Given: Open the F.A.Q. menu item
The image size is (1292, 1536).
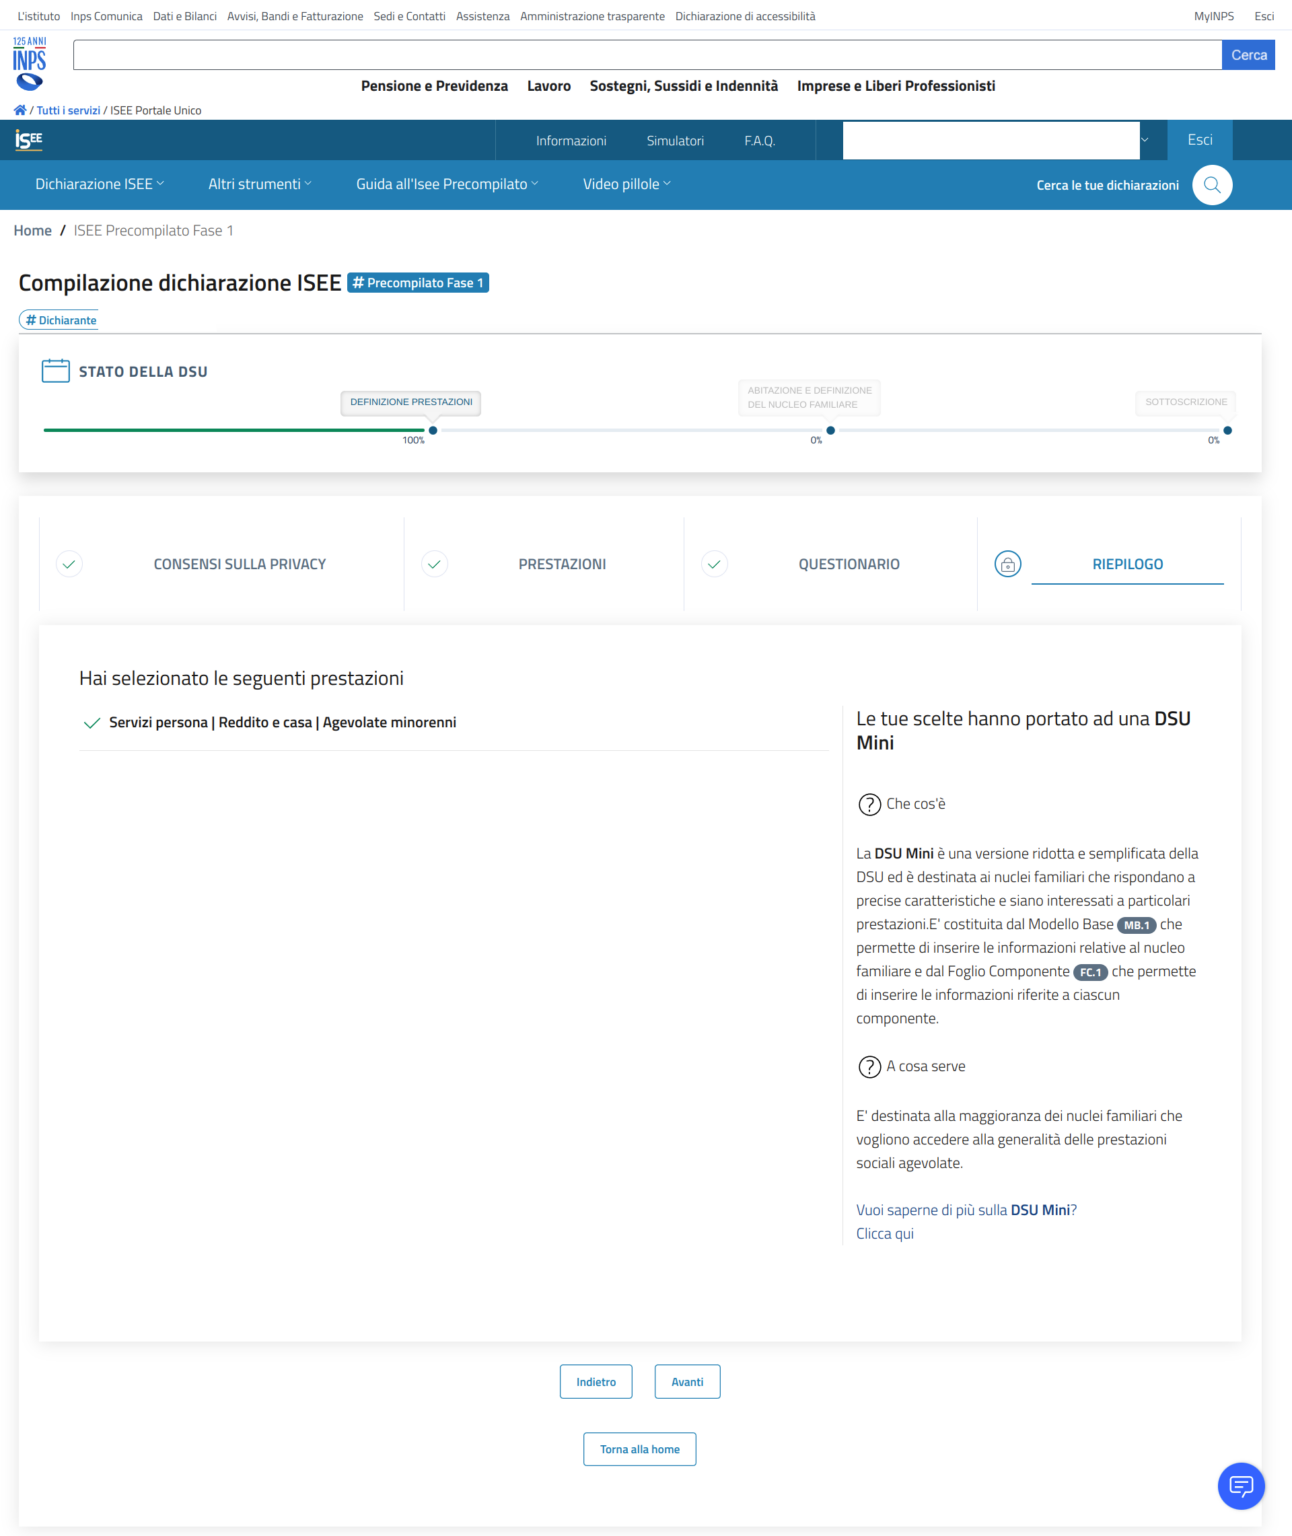Looking at the screenshot, I should click(760, 141).
